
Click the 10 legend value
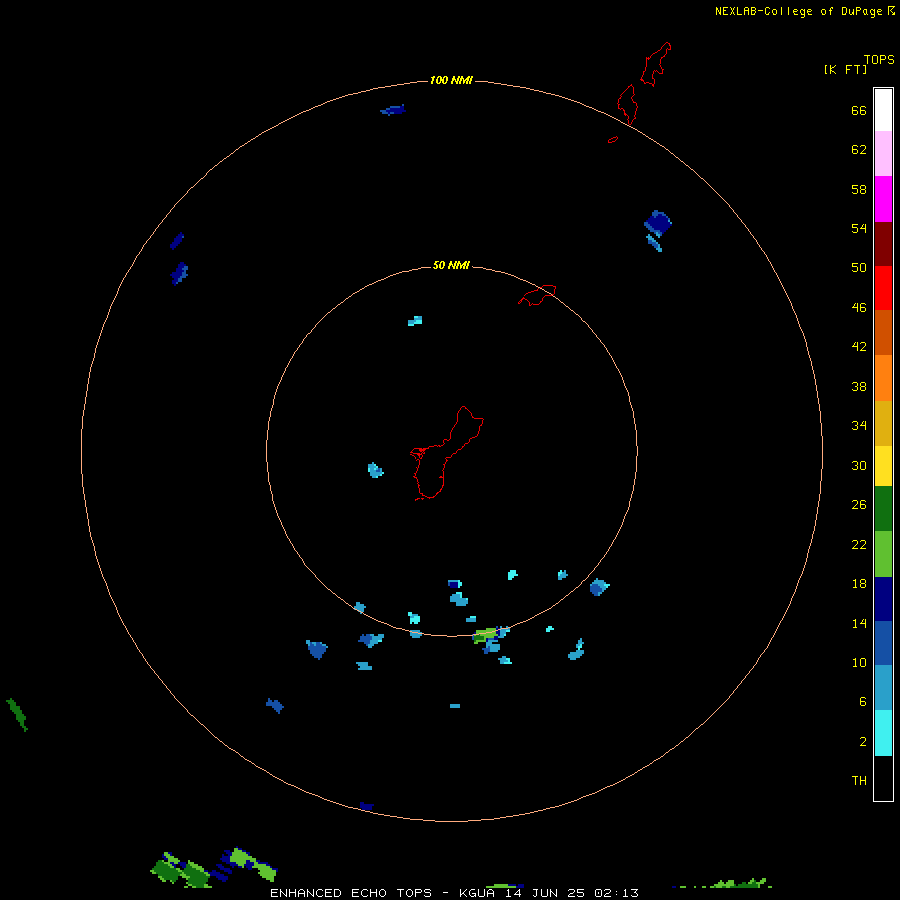[x=859, y=663]
